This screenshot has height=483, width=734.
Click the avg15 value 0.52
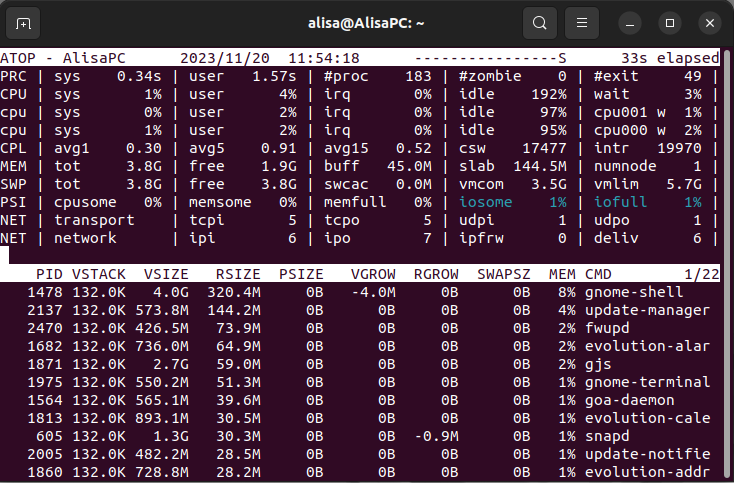pos(414,148)
